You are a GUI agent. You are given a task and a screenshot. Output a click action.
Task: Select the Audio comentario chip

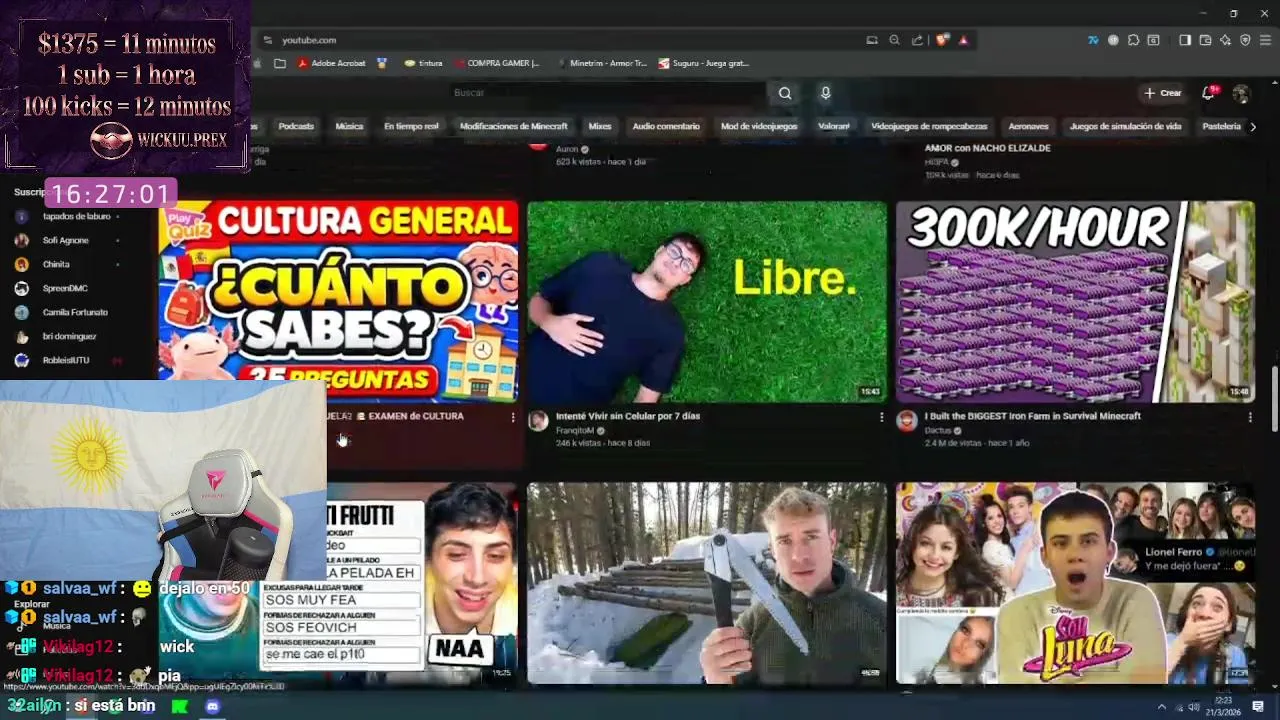pyautogui.click(x=666, y=126)
